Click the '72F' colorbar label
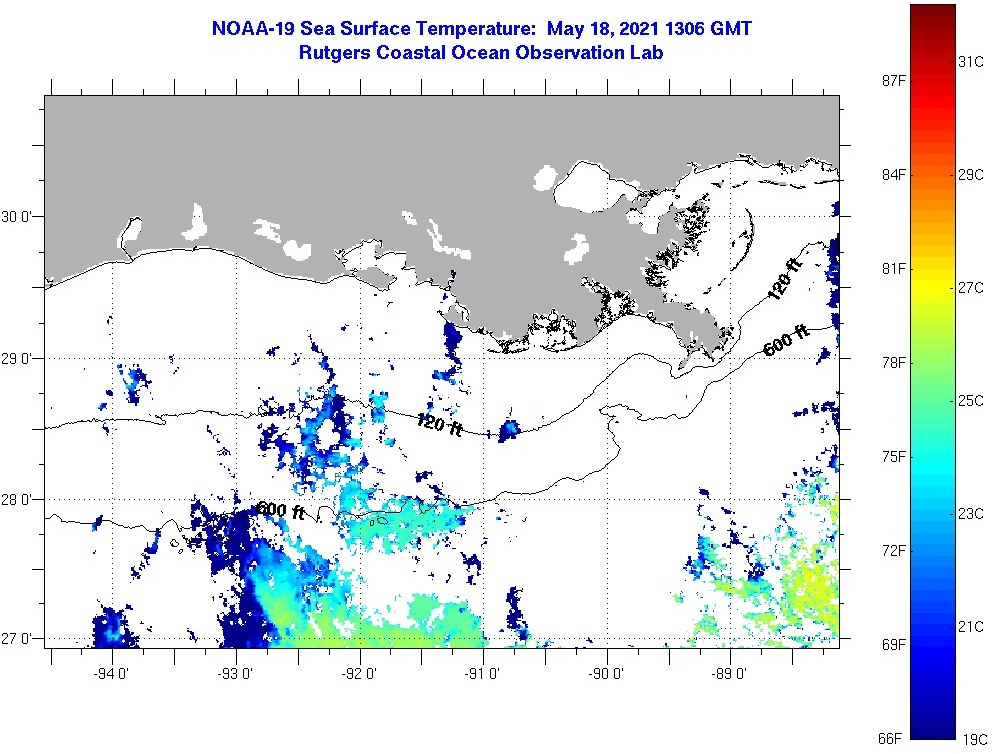Viewport: 992px width, 754px height. click(x=893, y=551)
